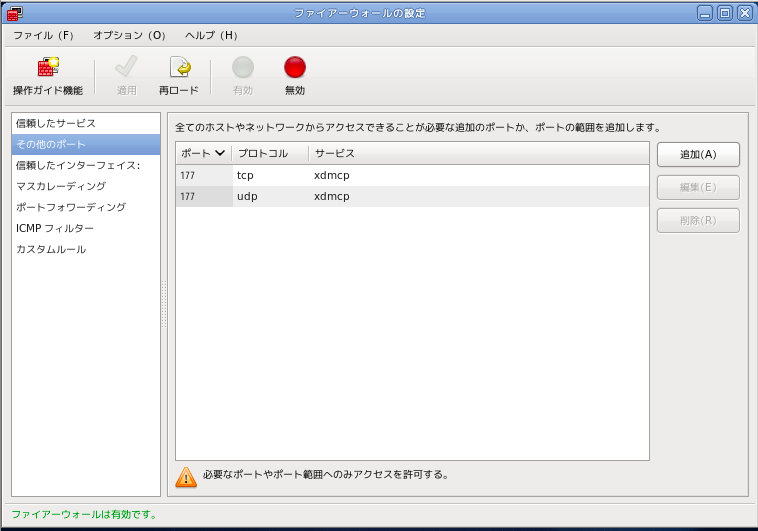
Task: Click the 有効 enable icon
Action: coord(242,68)
